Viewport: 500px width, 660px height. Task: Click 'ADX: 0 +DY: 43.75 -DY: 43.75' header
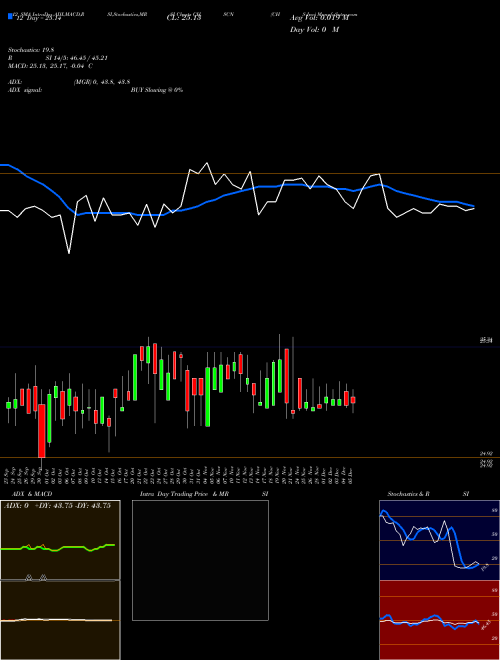point(58,506)
